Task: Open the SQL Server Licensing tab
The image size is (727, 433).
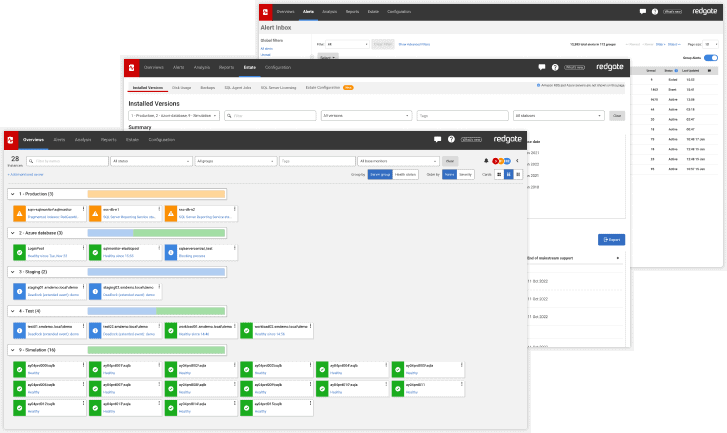Action: (x=278, y=88)
